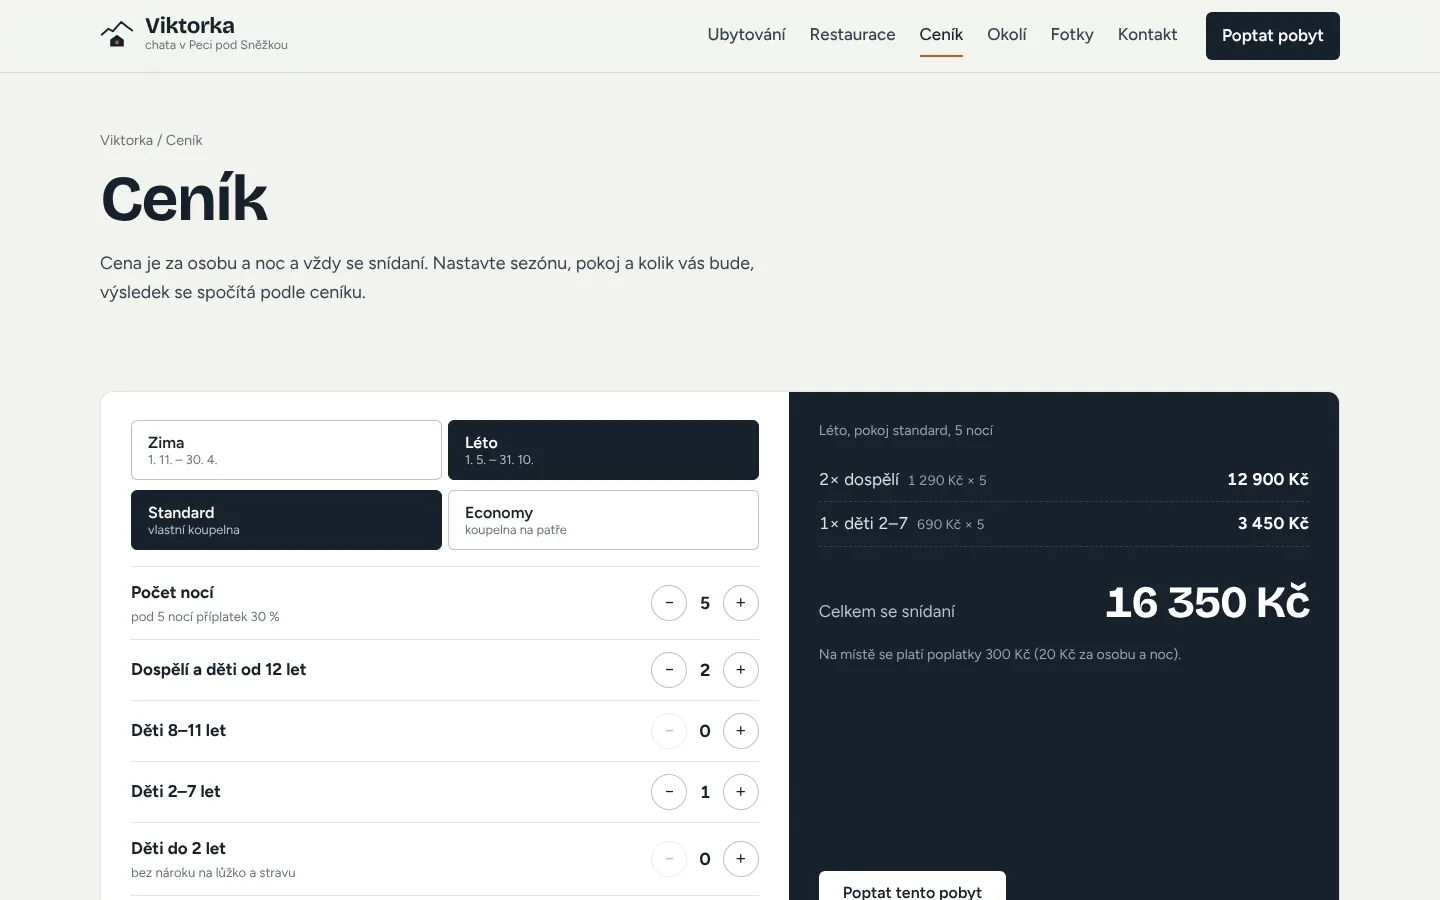Remove the child aged 2–7 with minus
Image resolution: width=1440 pixels, height=900 pixels.
tap(669, 792)
